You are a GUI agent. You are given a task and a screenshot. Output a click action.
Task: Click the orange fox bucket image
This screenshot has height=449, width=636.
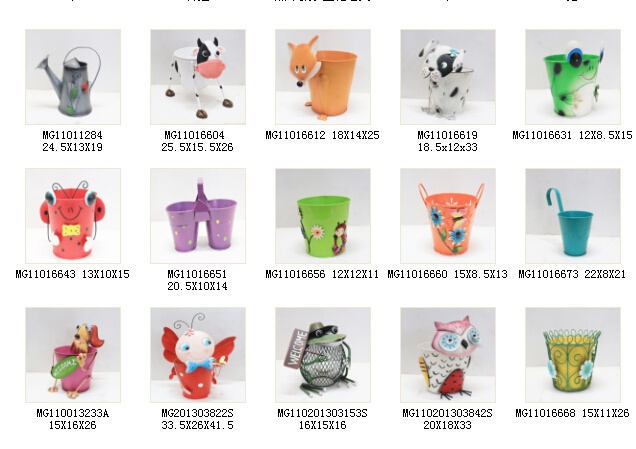323,77
